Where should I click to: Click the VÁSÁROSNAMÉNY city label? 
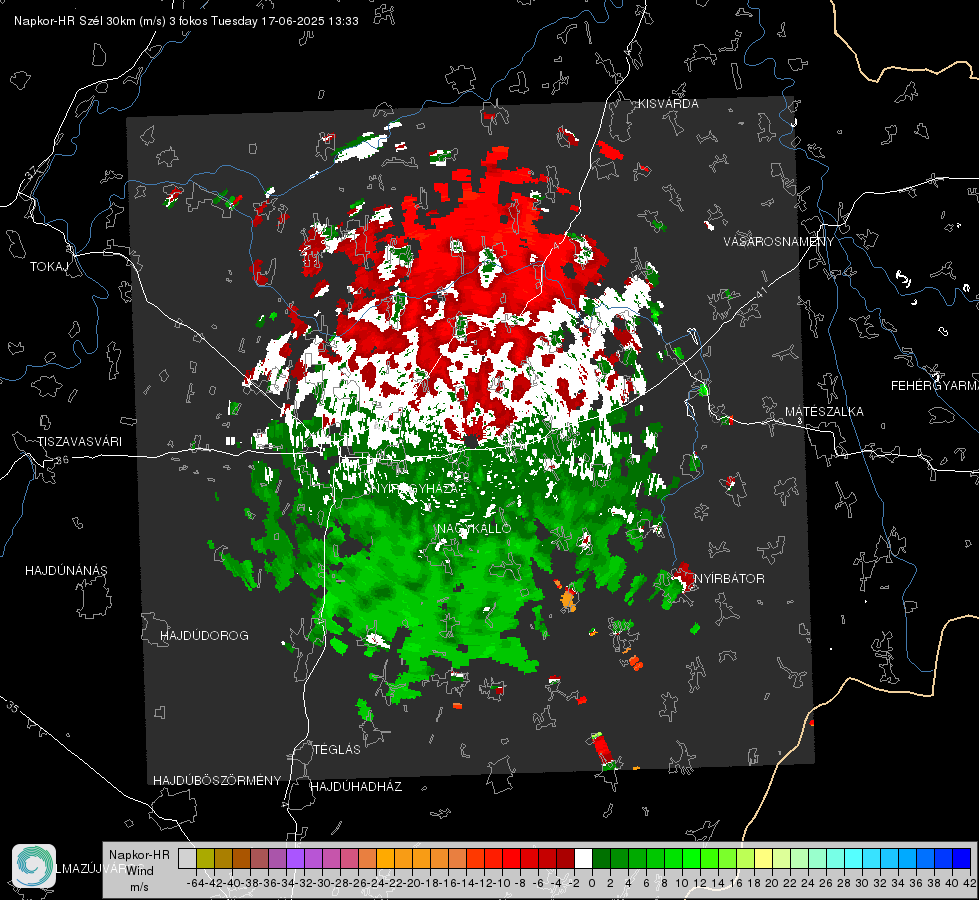779,242
